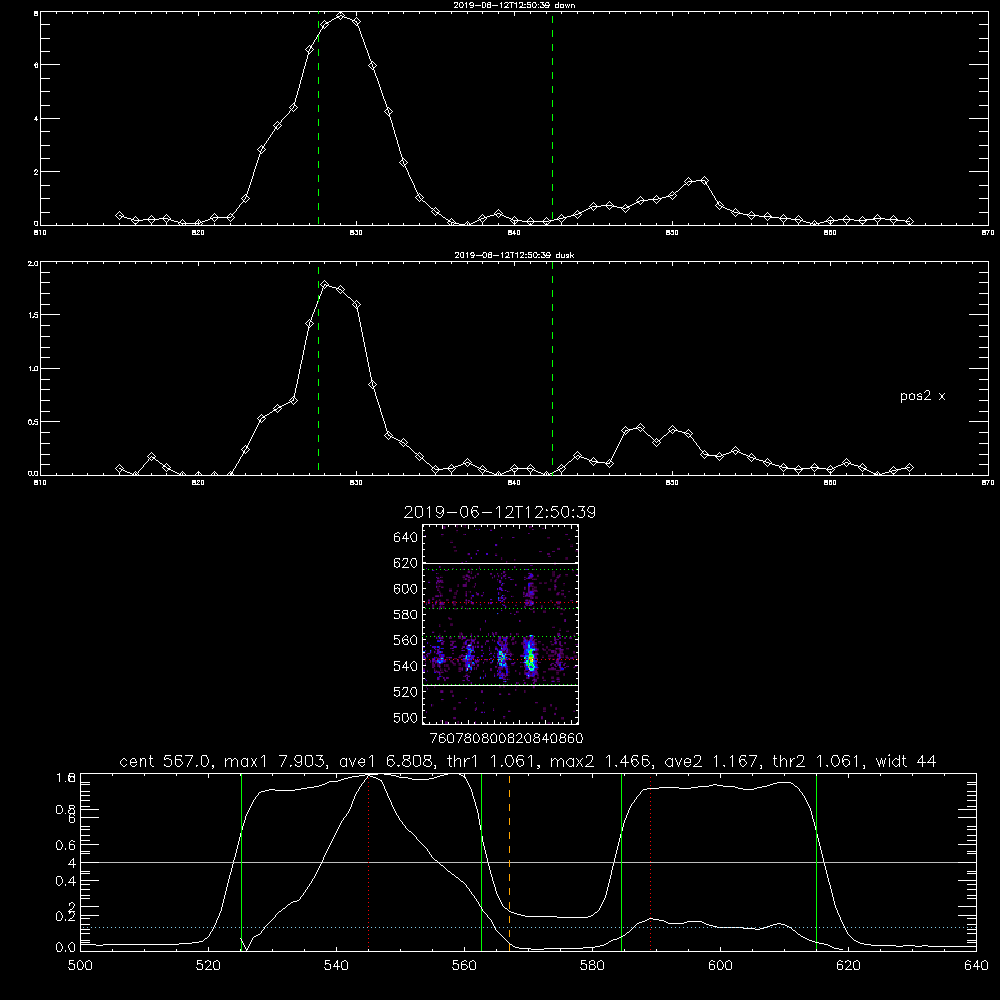1000x1000 pixels.
Task: Click the '0.4' y-axis label of bottom plot
Action: pyautogui.click(x=66, y=881)
